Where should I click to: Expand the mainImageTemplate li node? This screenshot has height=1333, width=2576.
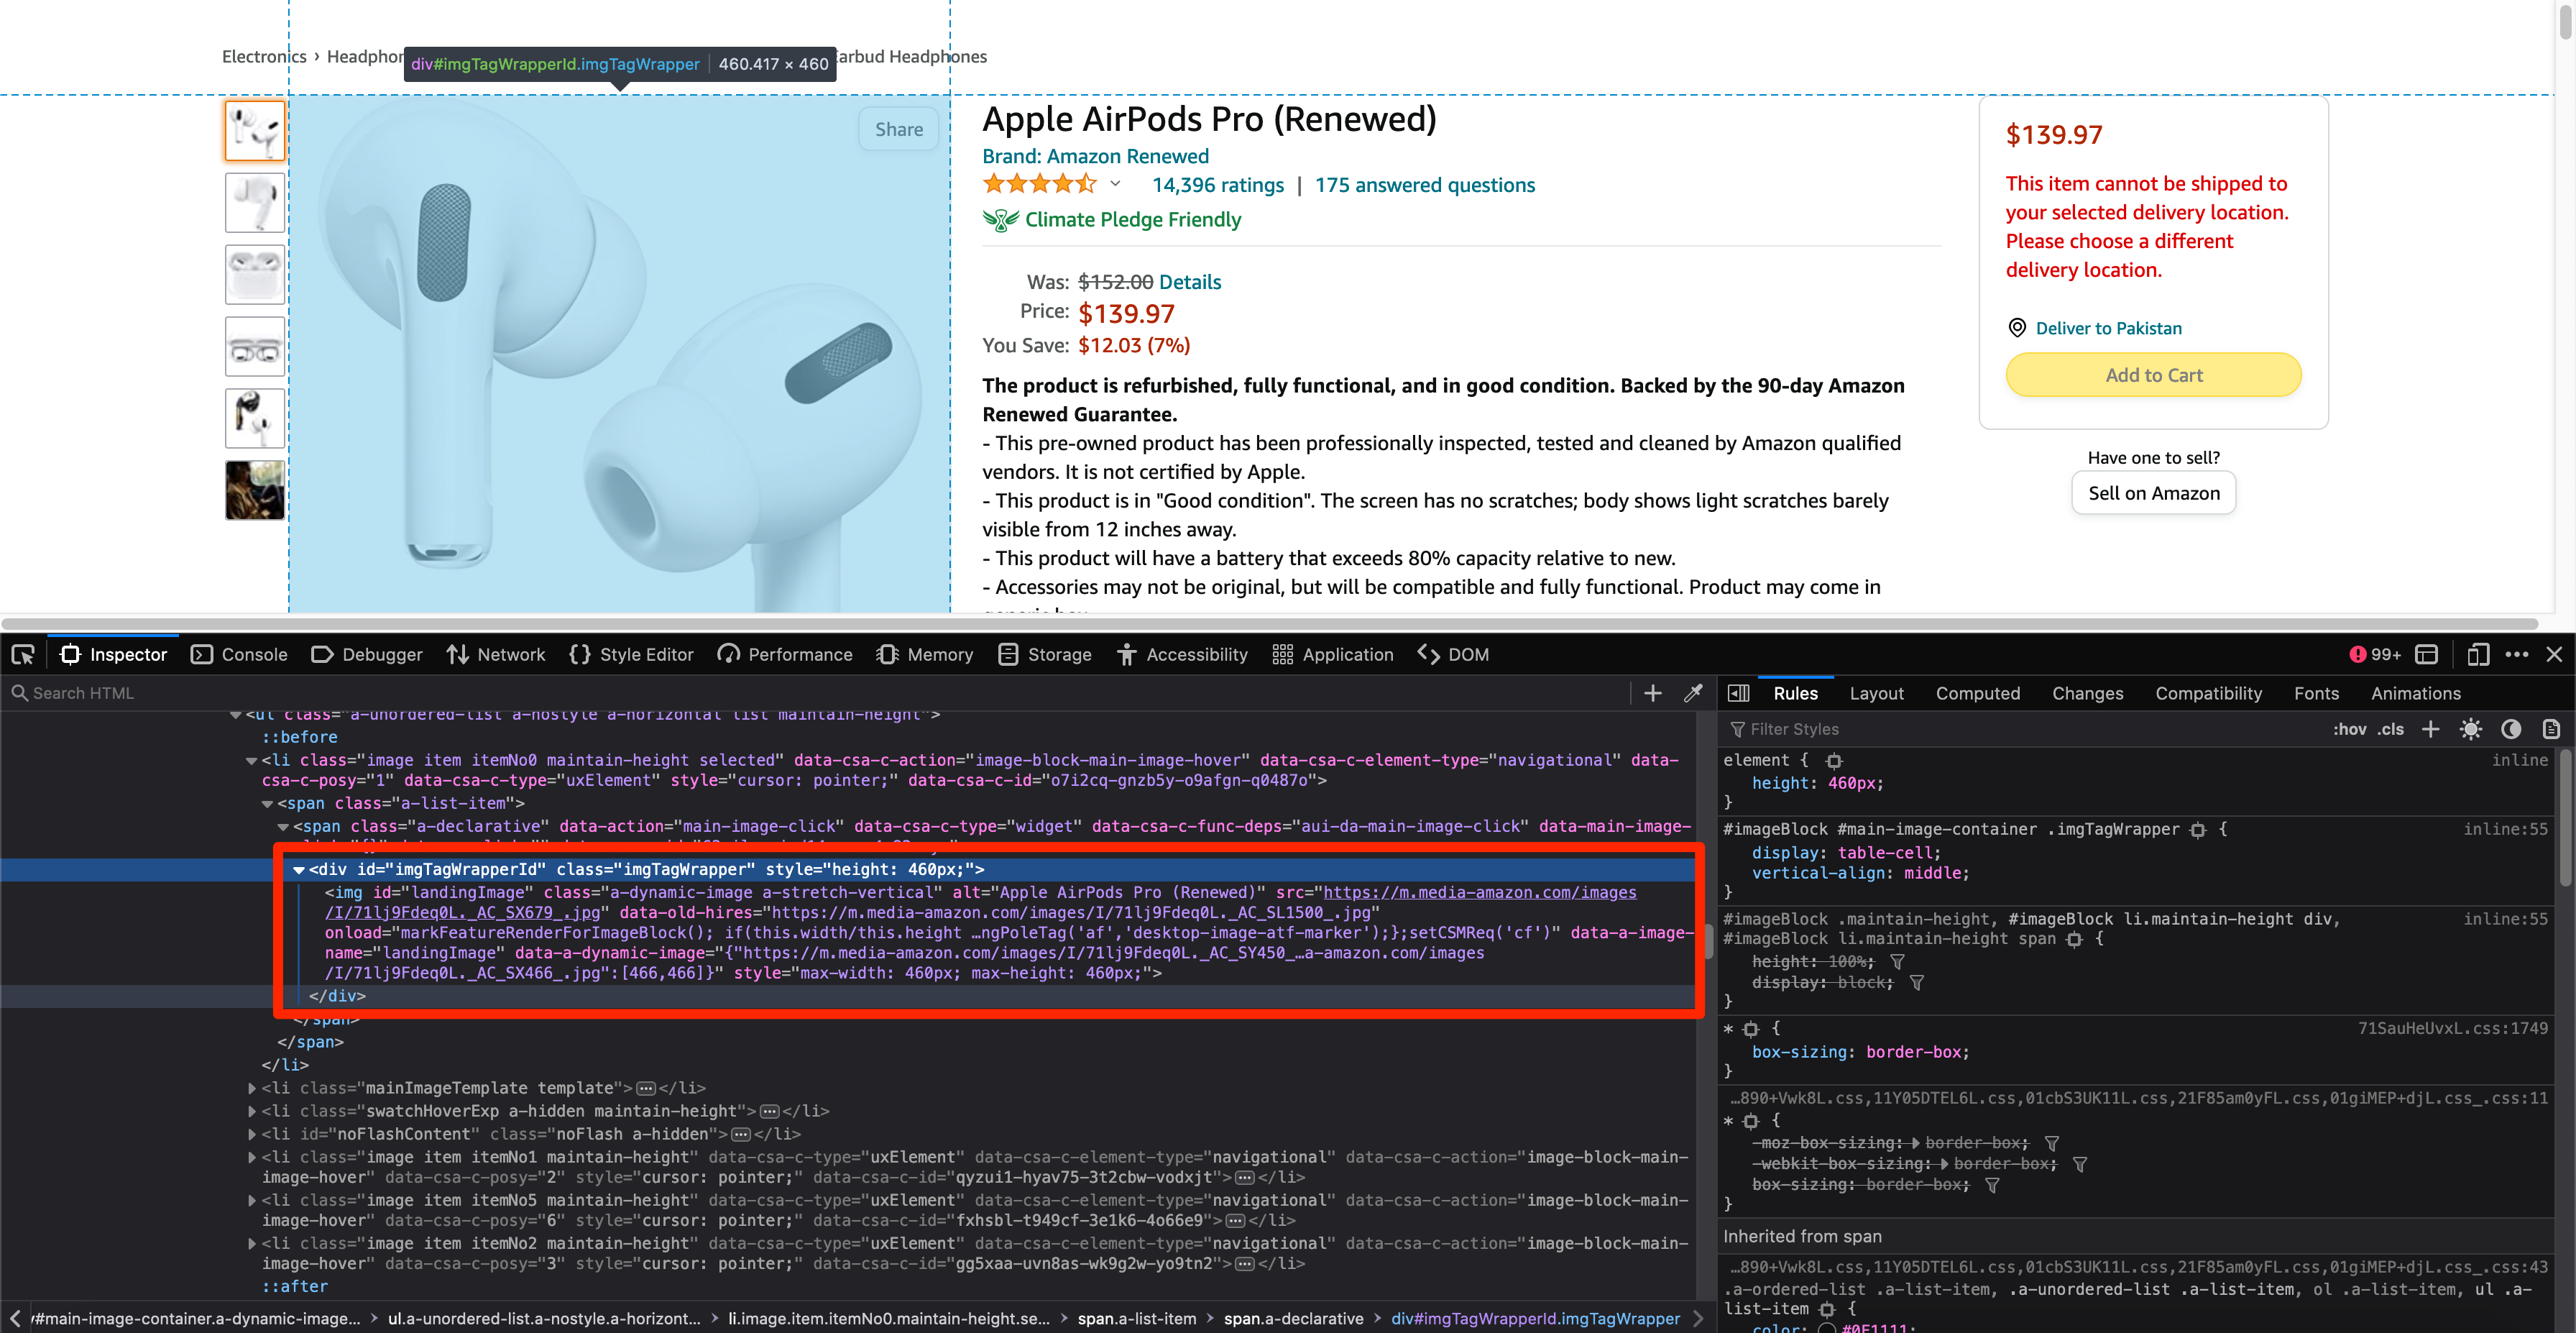point(251,1088)
